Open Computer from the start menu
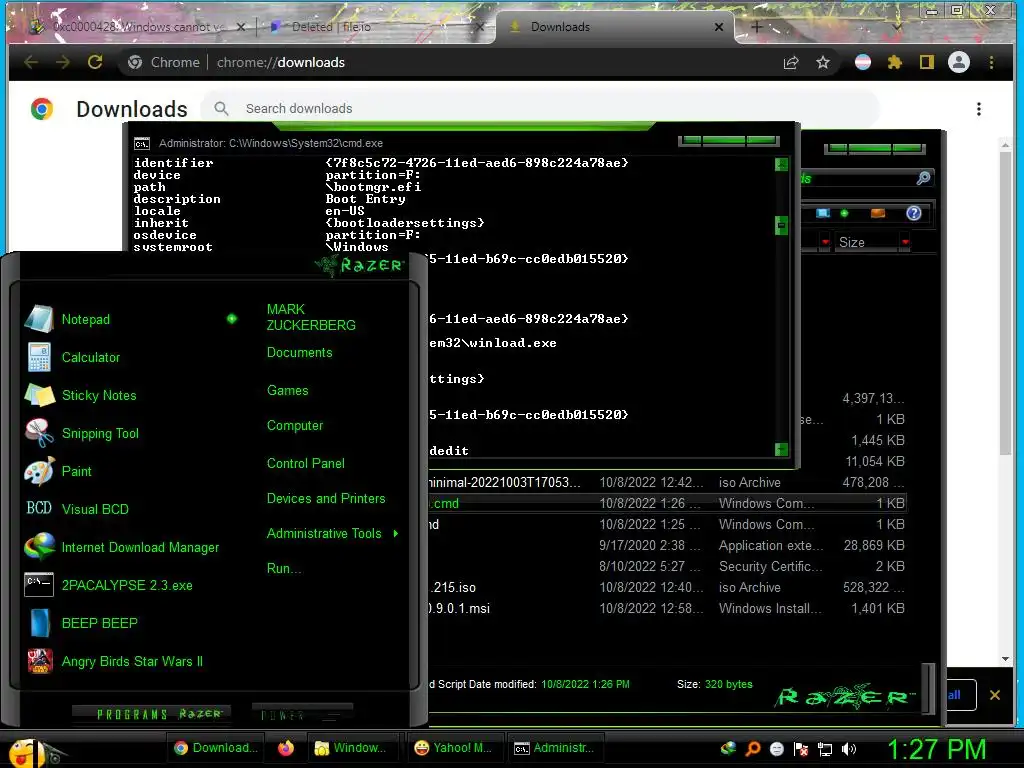 tap(295, 426)
